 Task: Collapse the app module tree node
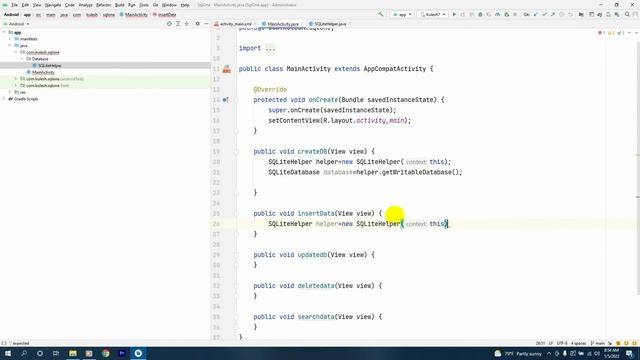point(4,32)
